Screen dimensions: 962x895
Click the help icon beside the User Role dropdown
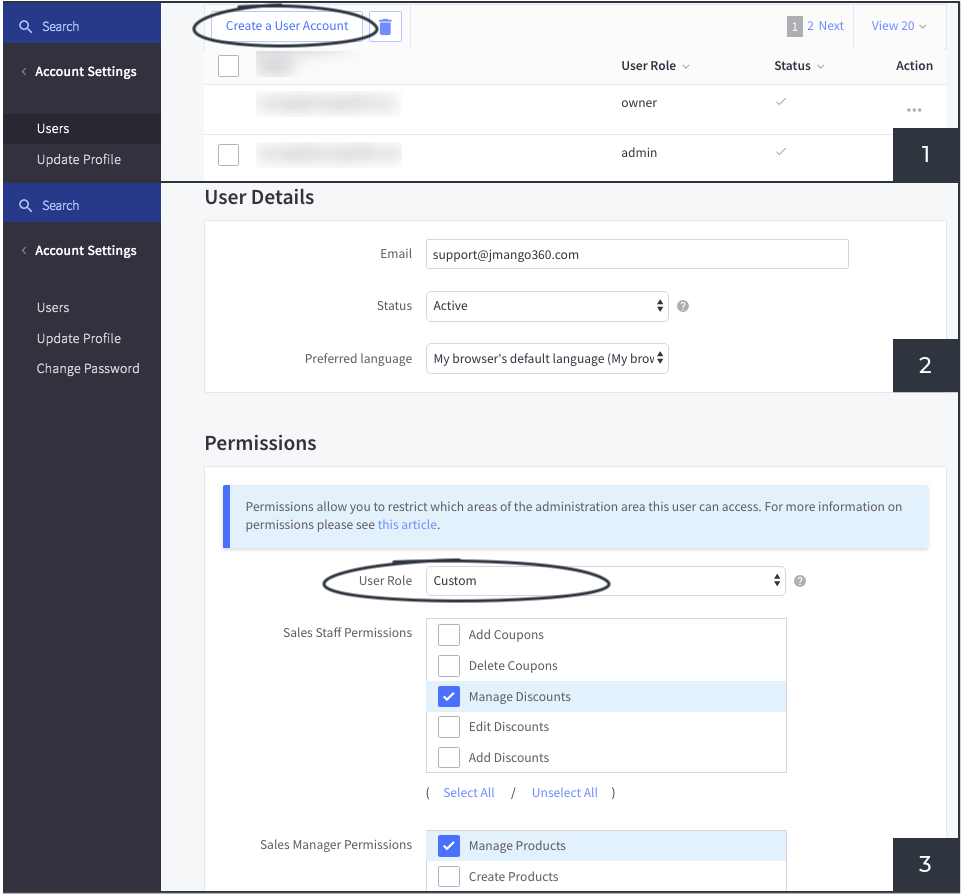point(799,580)
